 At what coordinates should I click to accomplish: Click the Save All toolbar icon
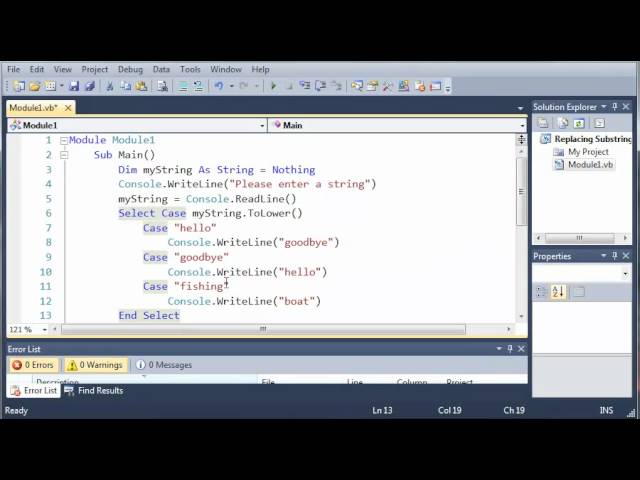(x=90, y=87)
